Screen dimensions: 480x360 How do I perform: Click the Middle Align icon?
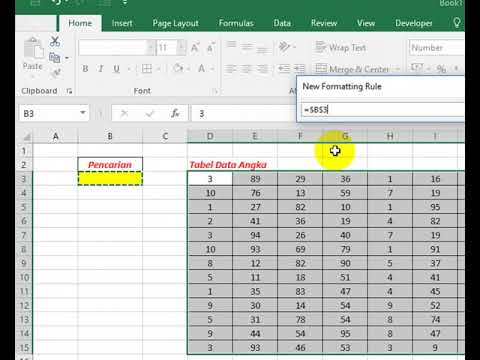[247, 47]
